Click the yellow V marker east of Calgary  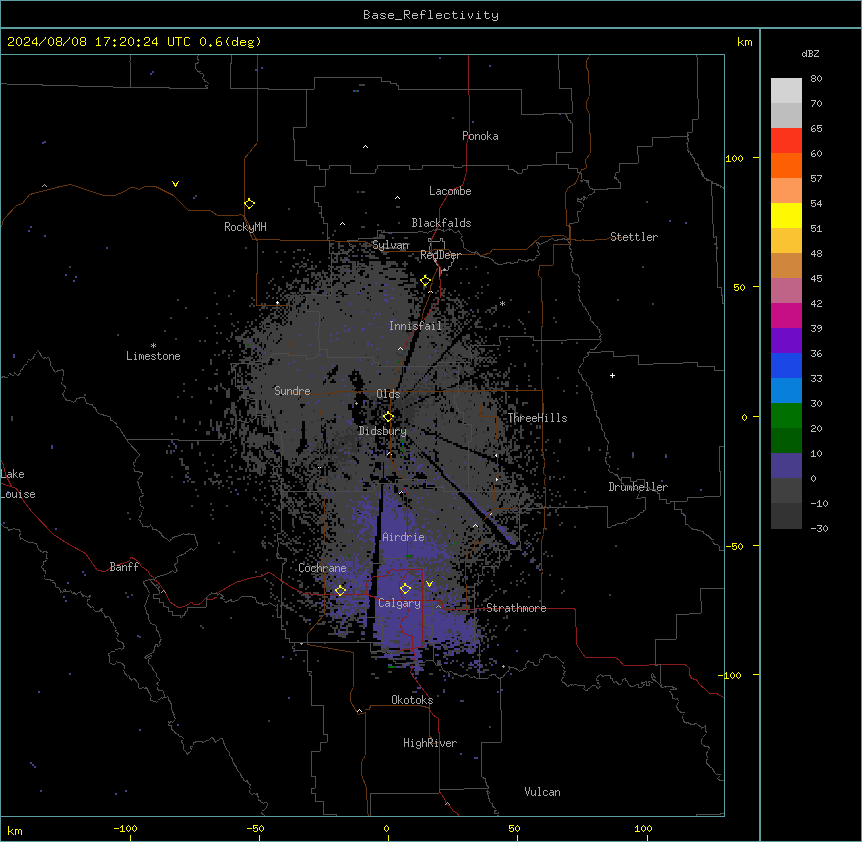429,584
